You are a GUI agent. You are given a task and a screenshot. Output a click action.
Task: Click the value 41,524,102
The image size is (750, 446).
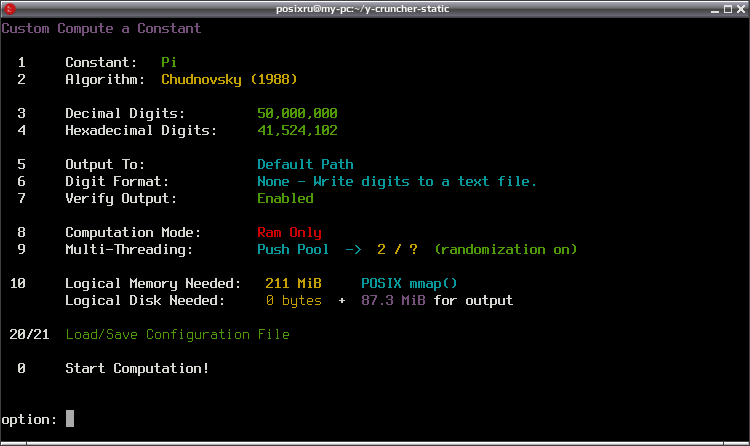[297, 131]
